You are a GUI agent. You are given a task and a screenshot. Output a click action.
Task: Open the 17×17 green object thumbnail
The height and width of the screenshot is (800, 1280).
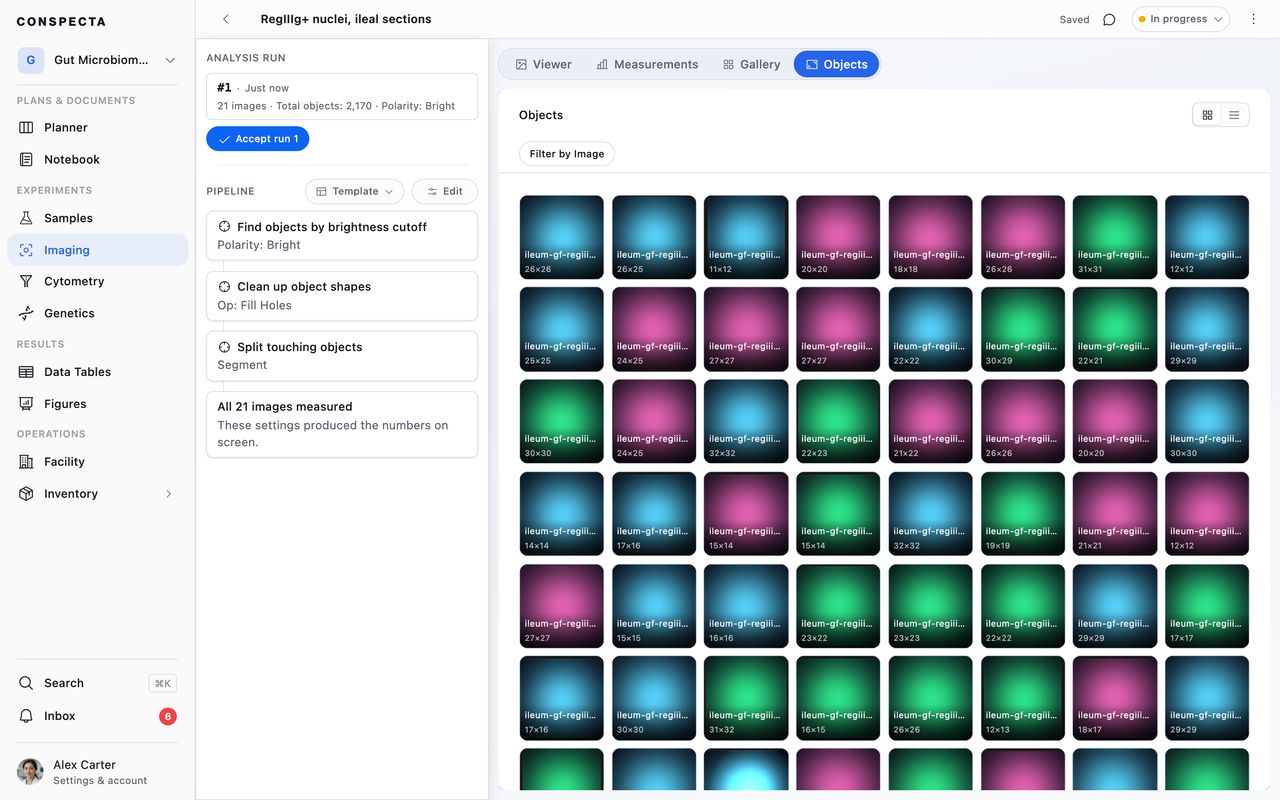point(1207,606)
